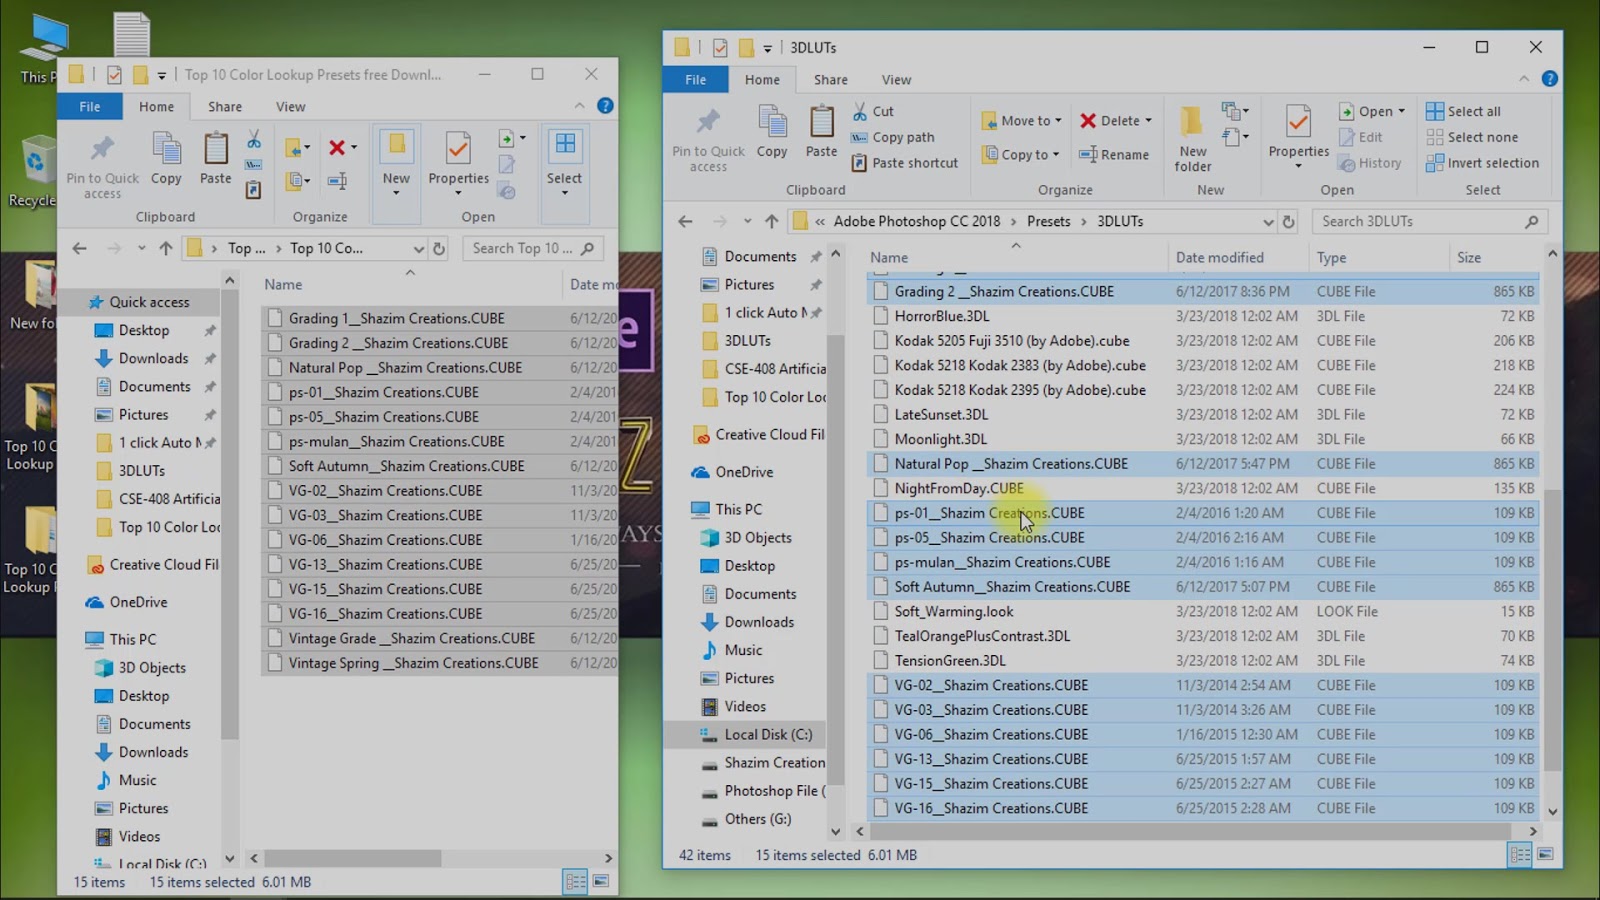Refresh the Top 10 Color Lookup folder
Image resolution: width=1600 pixels, height=900 pixels.
click(x=439, y=249)
